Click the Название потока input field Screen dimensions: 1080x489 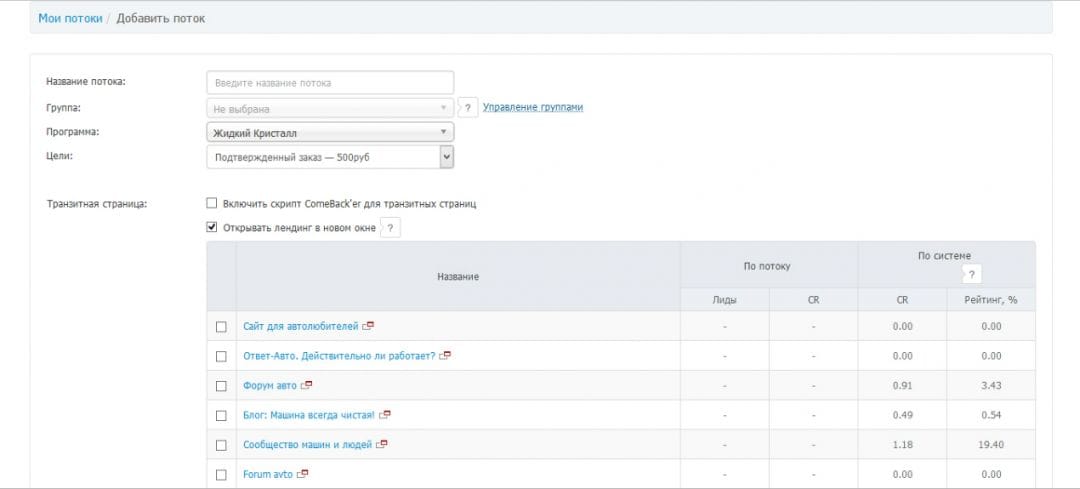[x=329, y=83]
